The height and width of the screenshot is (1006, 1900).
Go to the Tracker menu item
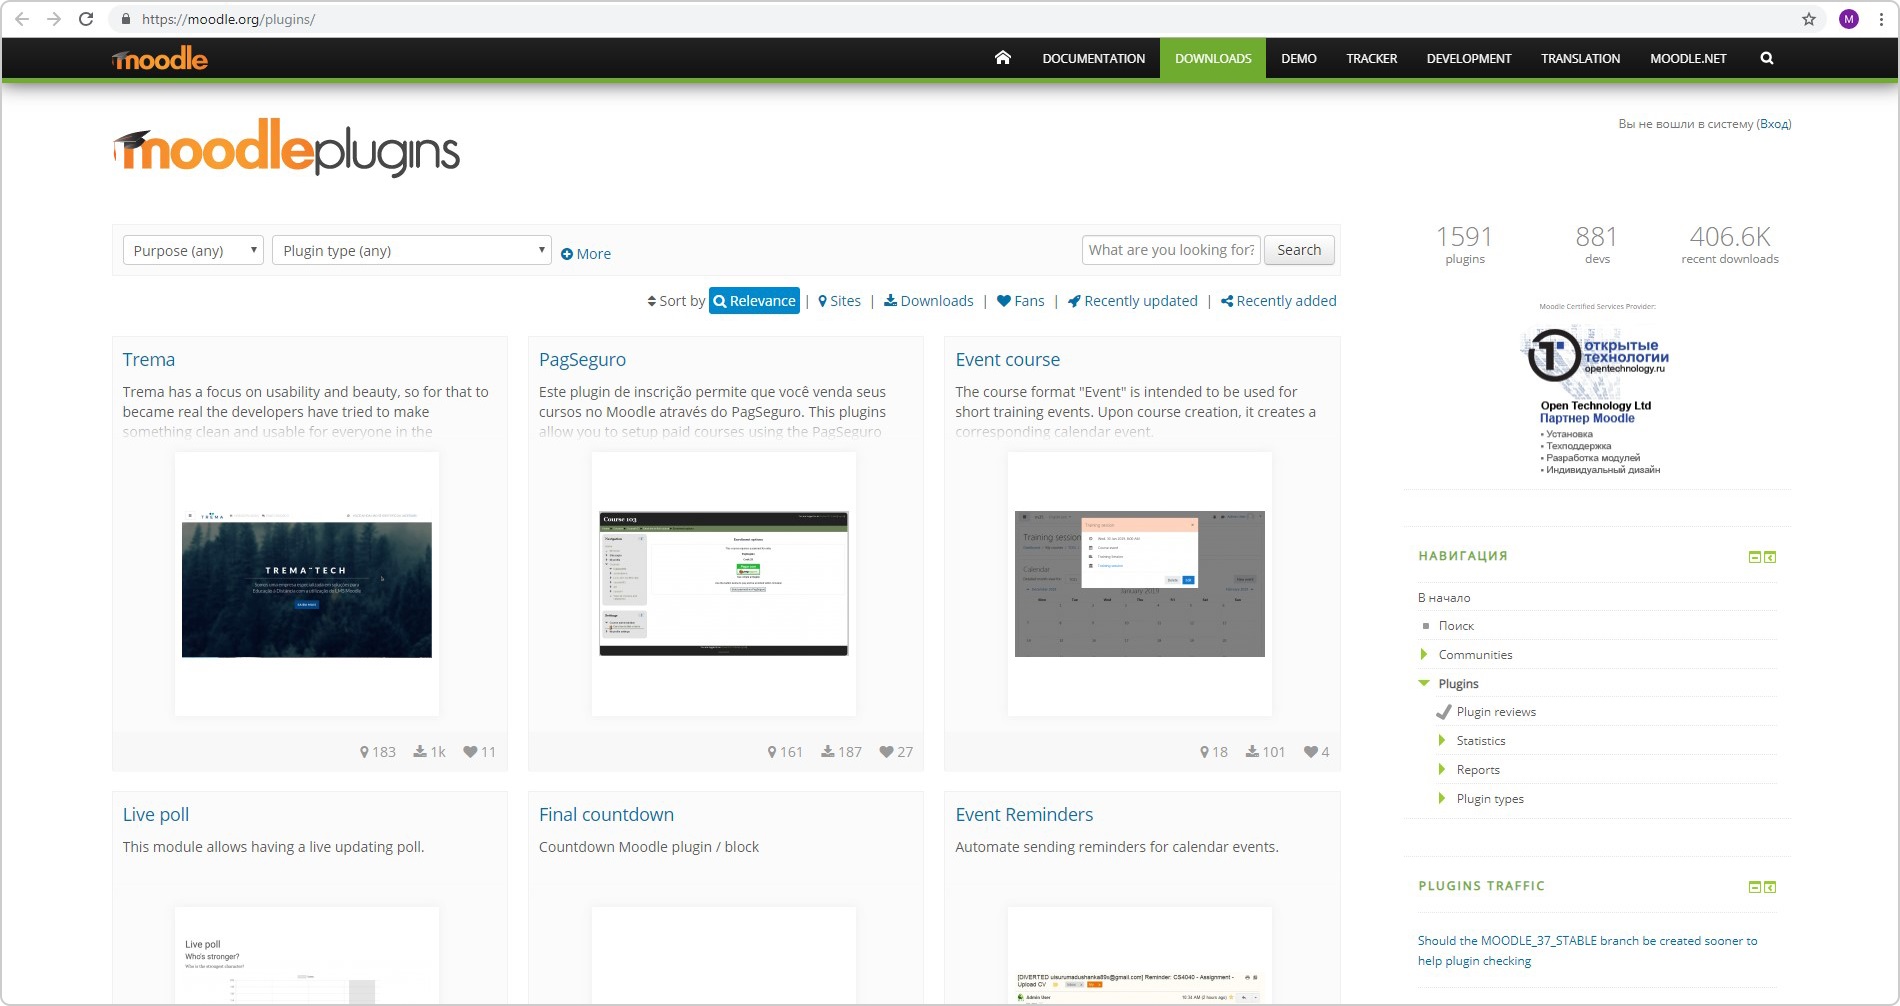(1371, 58)
